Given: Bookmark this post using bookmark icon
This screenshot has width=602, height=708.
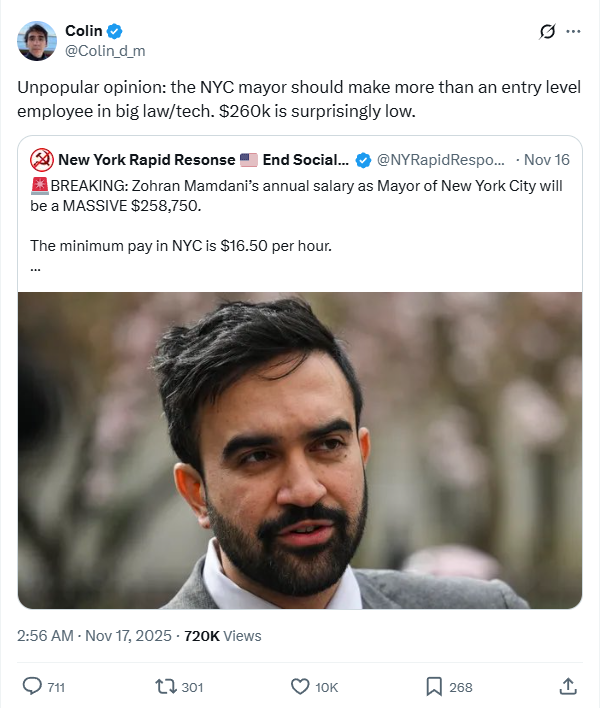Looking at the screenshot, I should [434, 686].
